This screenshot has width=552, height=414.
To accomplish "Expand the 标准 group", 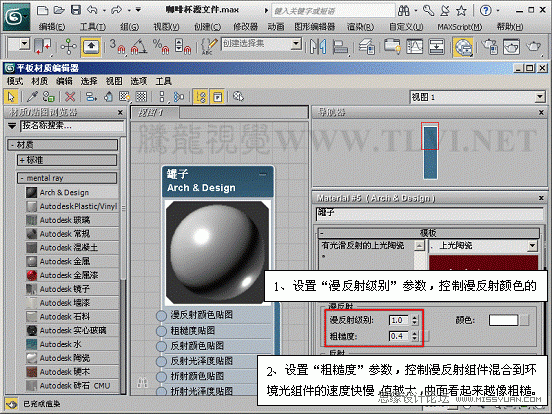I will coord(67,160).
